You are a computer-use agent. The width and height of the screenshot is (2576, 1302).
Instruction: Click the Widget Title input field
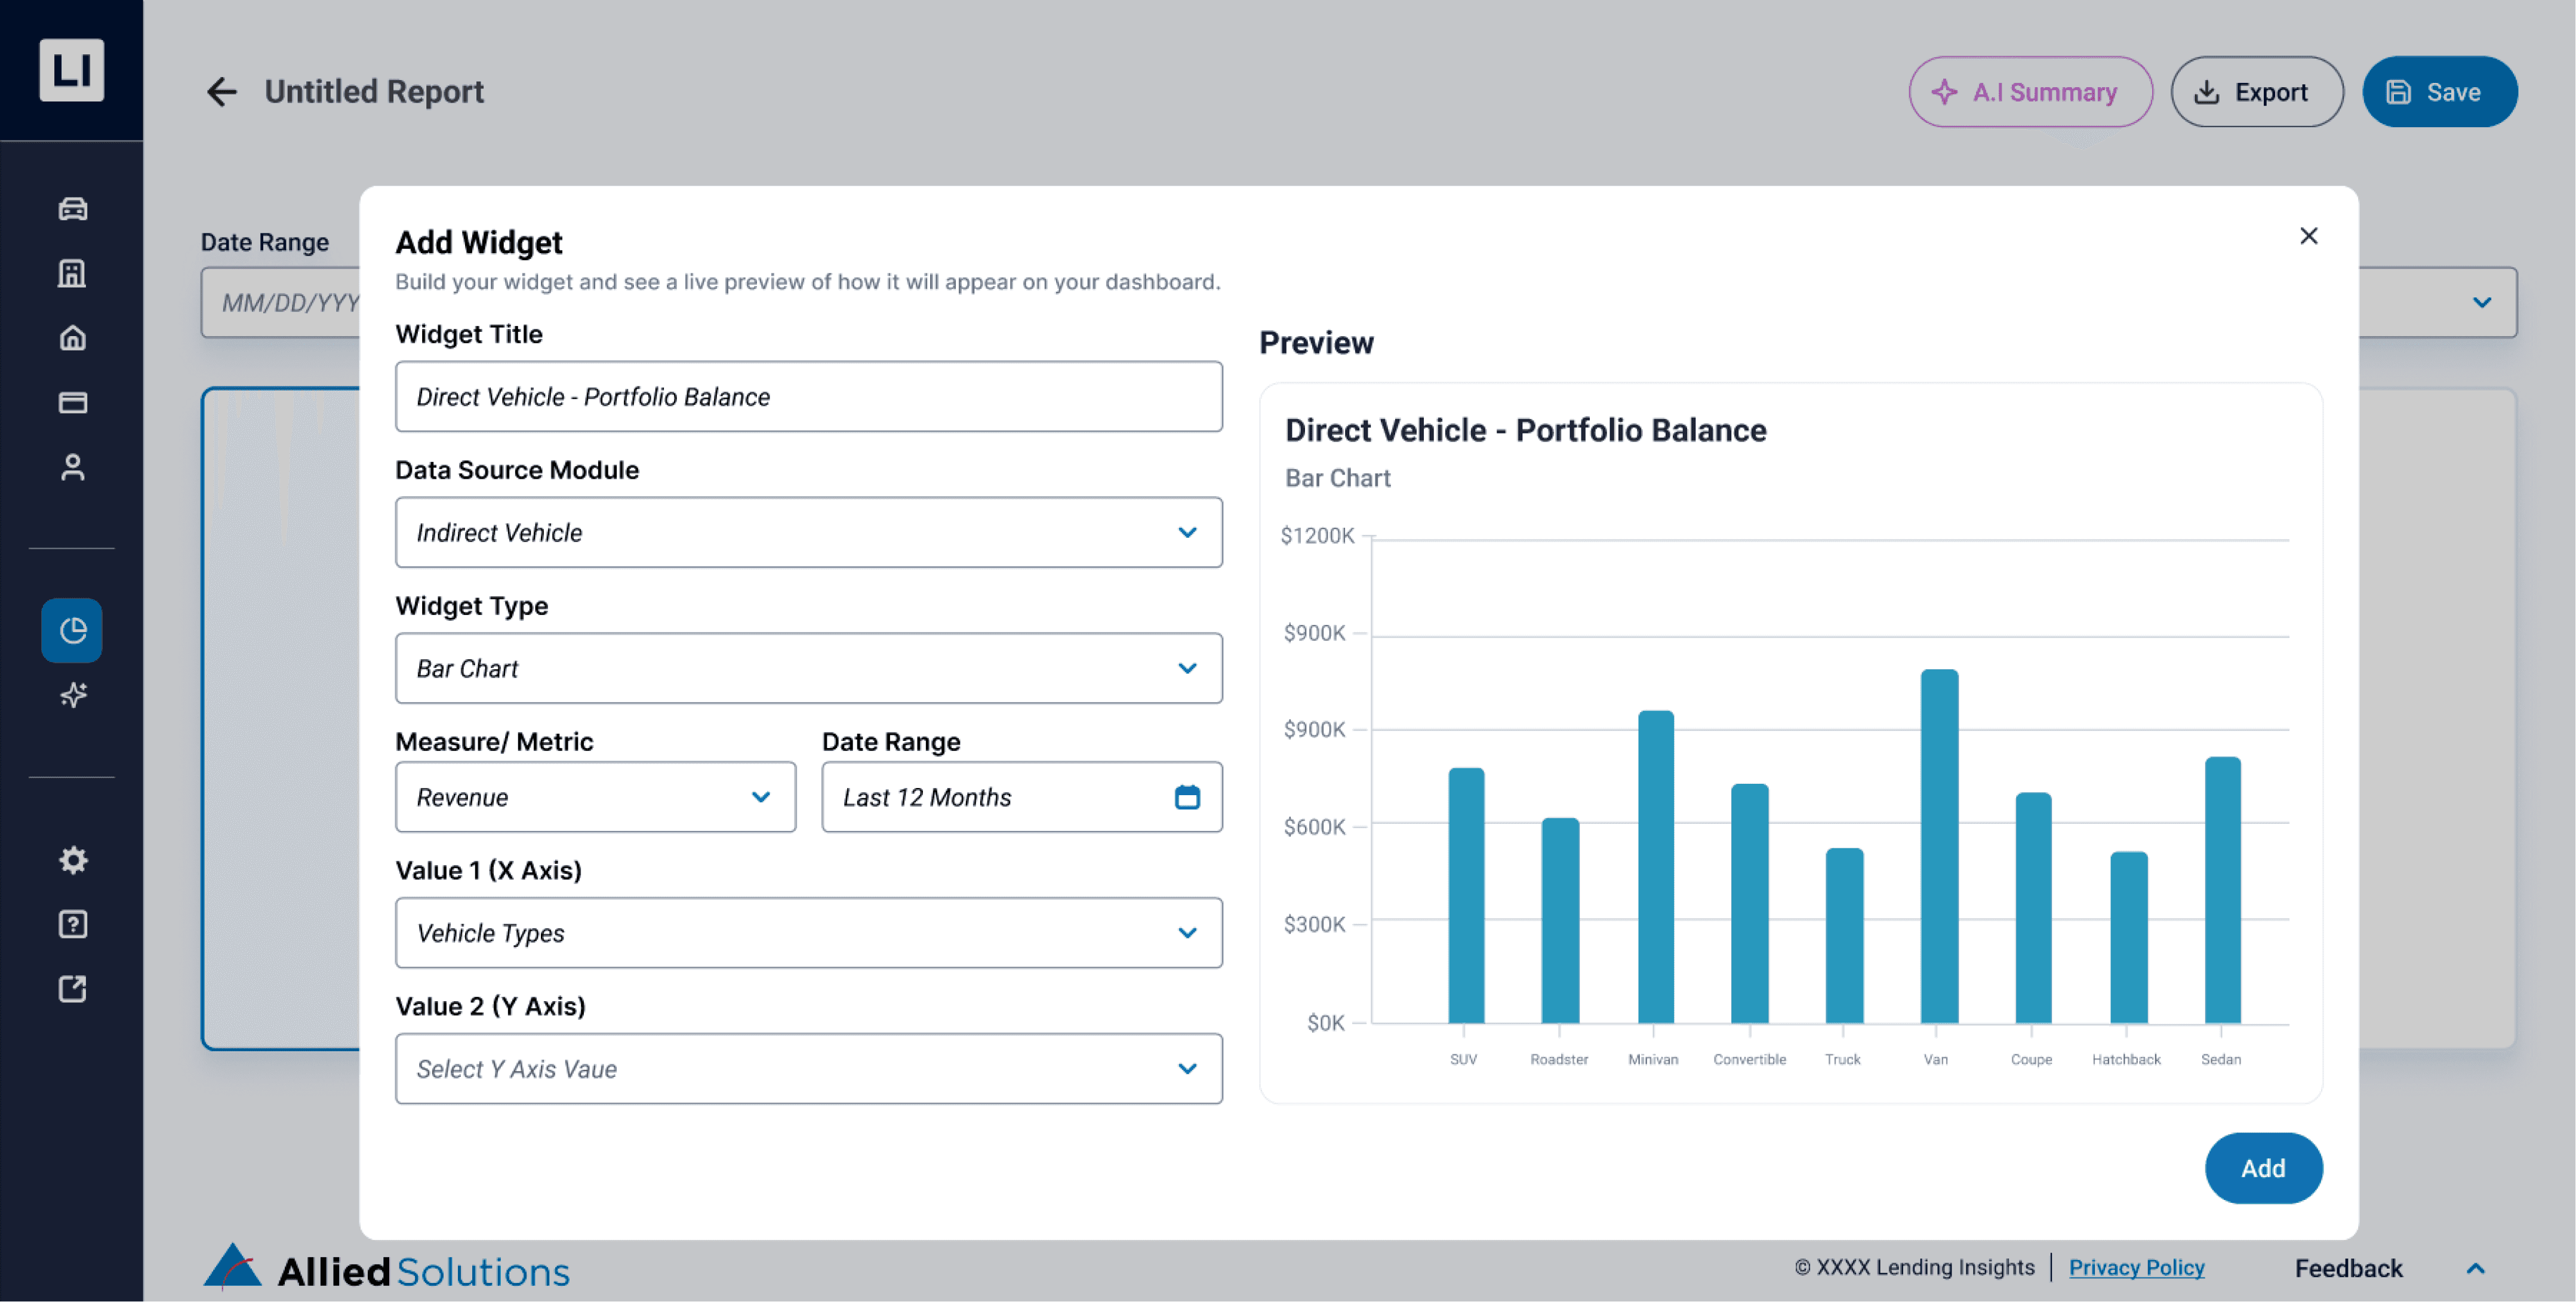pos(808,397)
